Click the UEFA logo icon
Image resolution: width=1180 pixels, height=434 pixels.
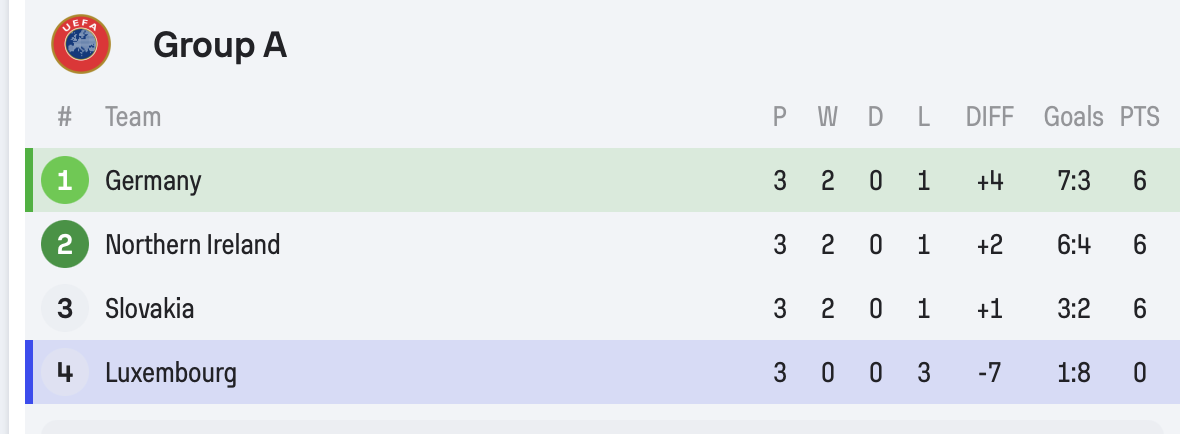[x=81, y=45]
